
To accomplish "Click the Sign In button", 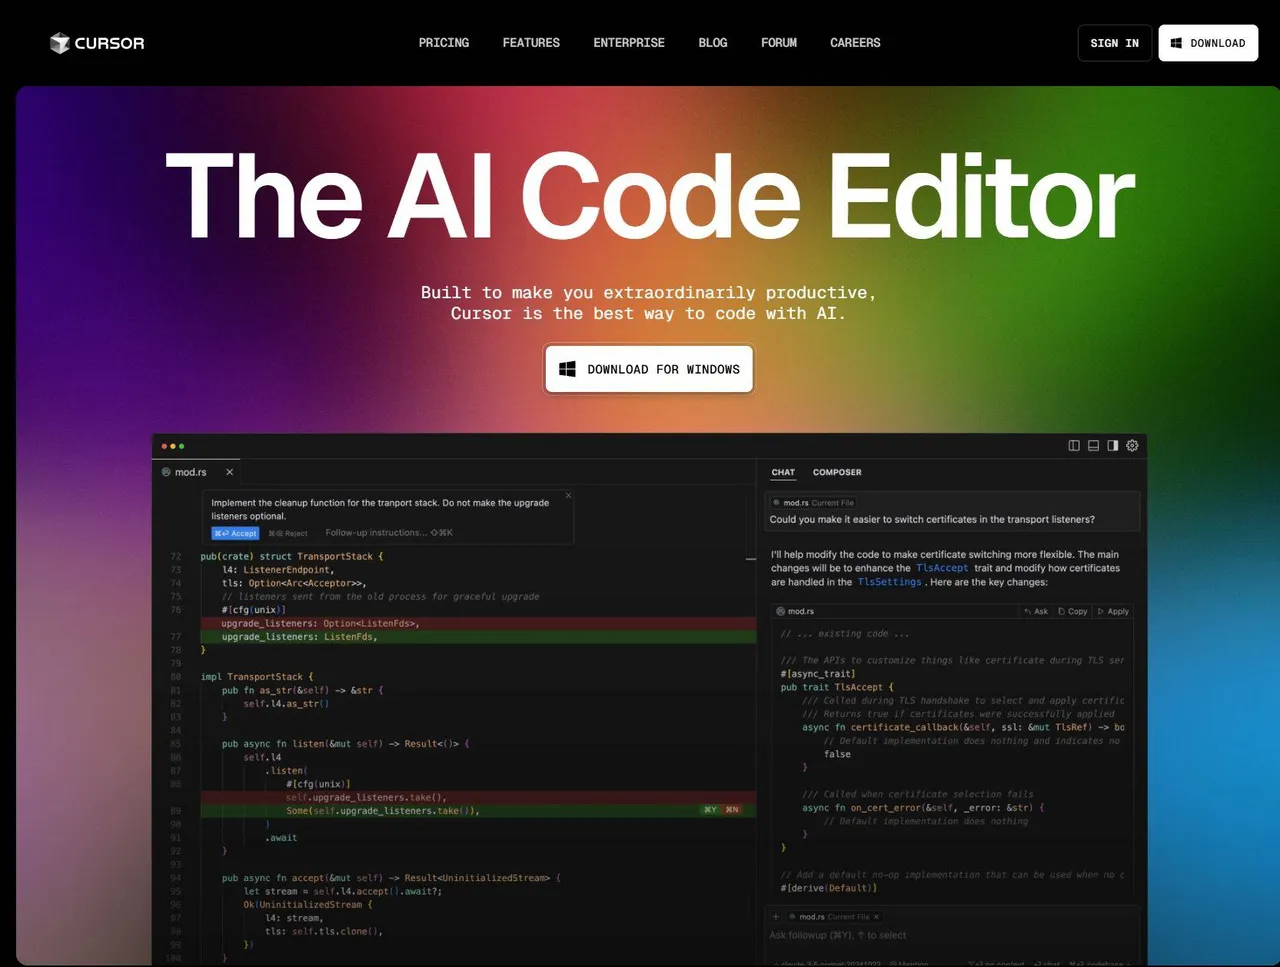I will (1114, 43).
